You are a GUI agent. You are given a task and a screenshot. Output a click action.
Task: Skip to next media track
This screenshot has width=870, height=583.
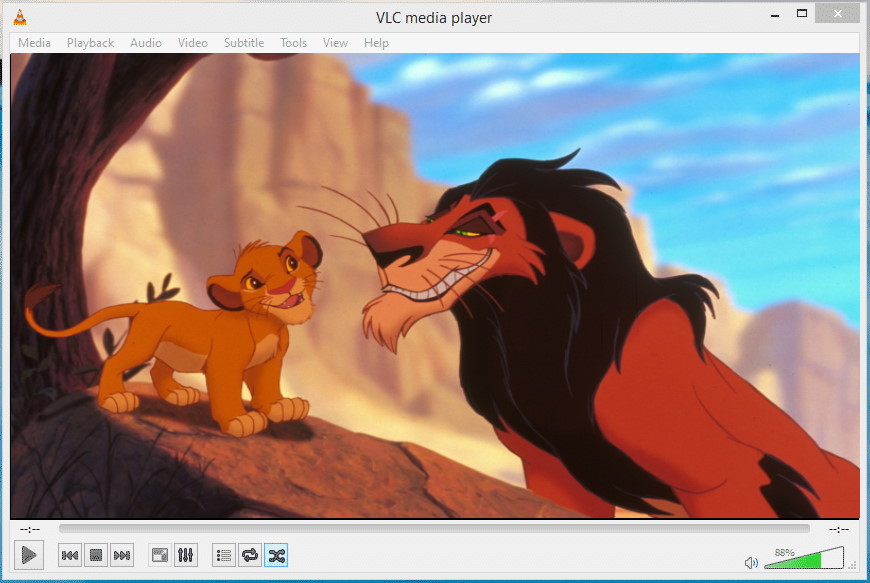(x=122, y=555)
